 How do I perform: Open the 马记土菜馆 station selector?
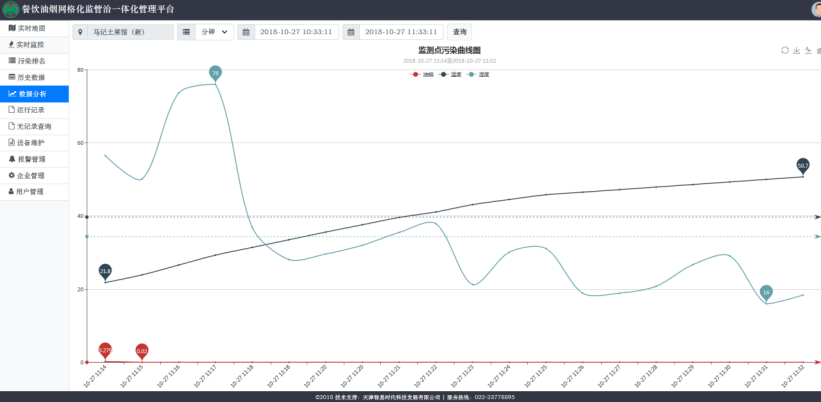point(130,32)
